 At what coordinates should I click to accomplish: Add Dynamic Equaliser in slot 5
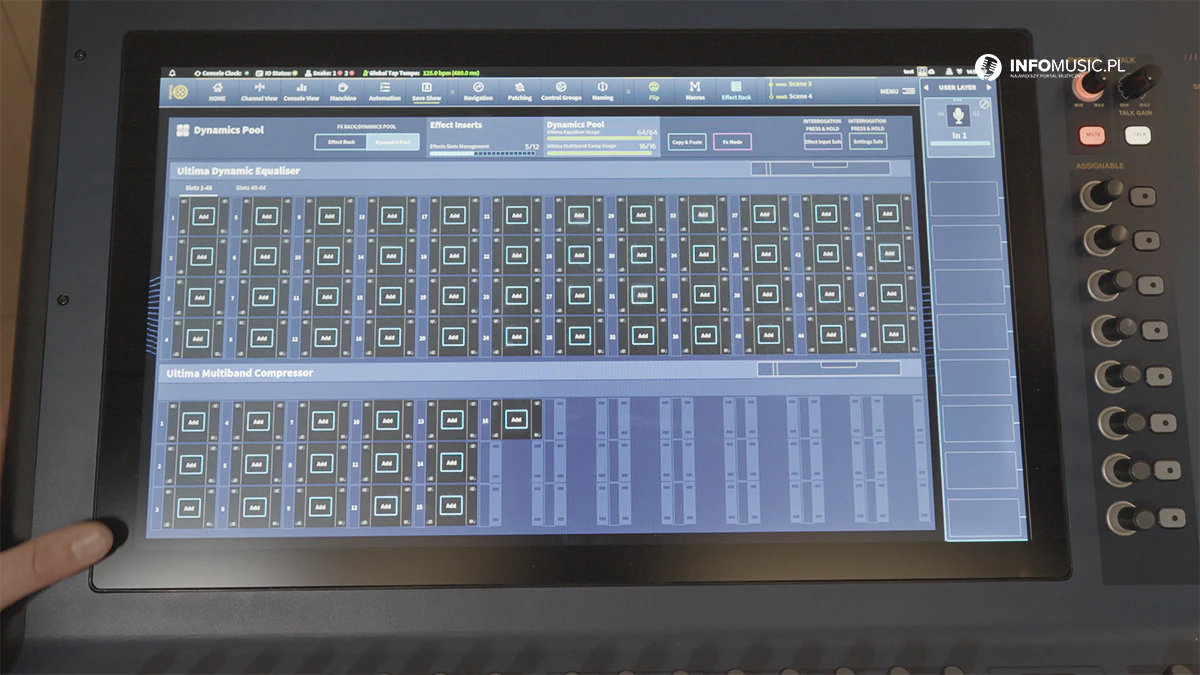(x=265, y=215)
